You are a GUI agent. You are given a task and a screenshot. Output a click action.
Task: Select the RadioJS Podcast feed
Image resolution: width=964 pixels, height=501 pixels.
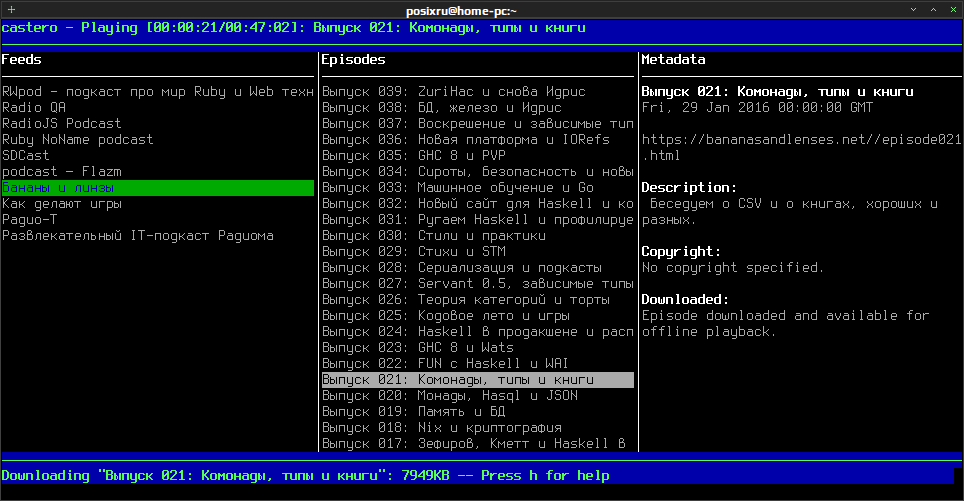[61, 124]
